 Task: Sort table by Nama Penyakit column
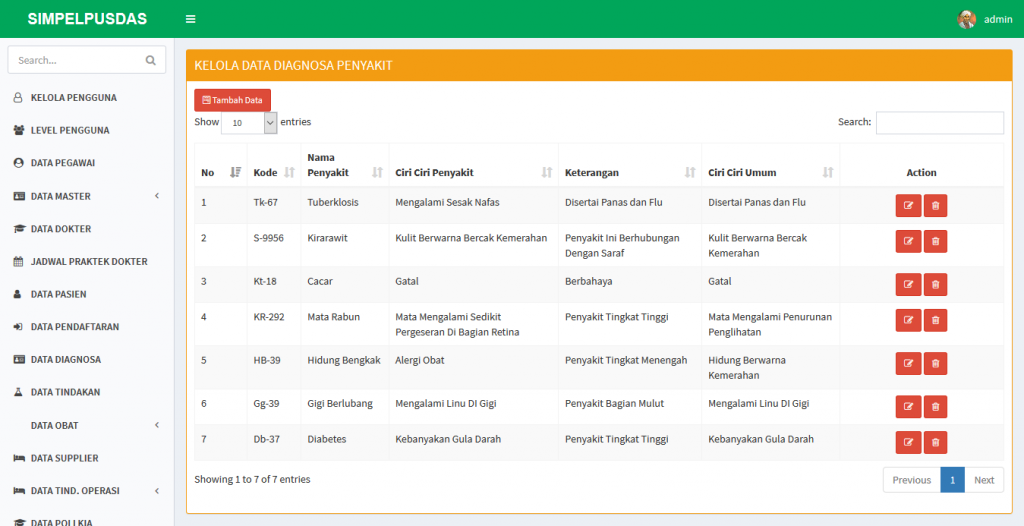tap(345, 165)
